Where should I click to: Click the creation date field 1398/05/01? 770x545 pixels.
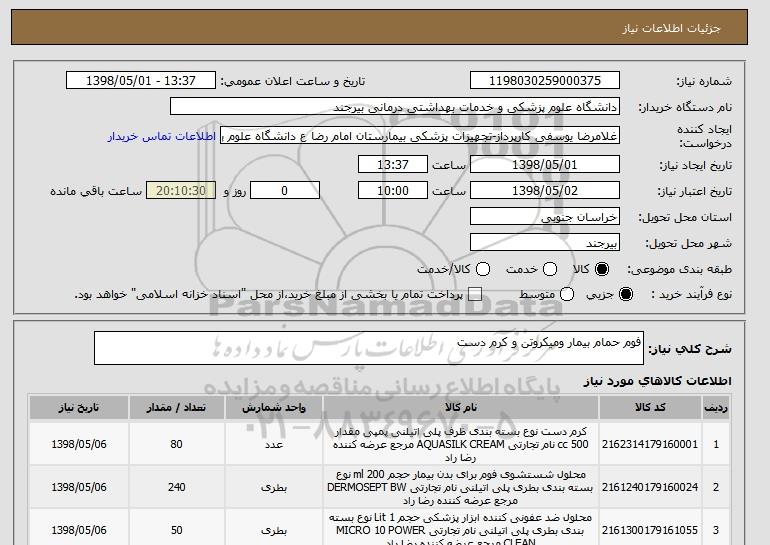(x=545, y=164)
